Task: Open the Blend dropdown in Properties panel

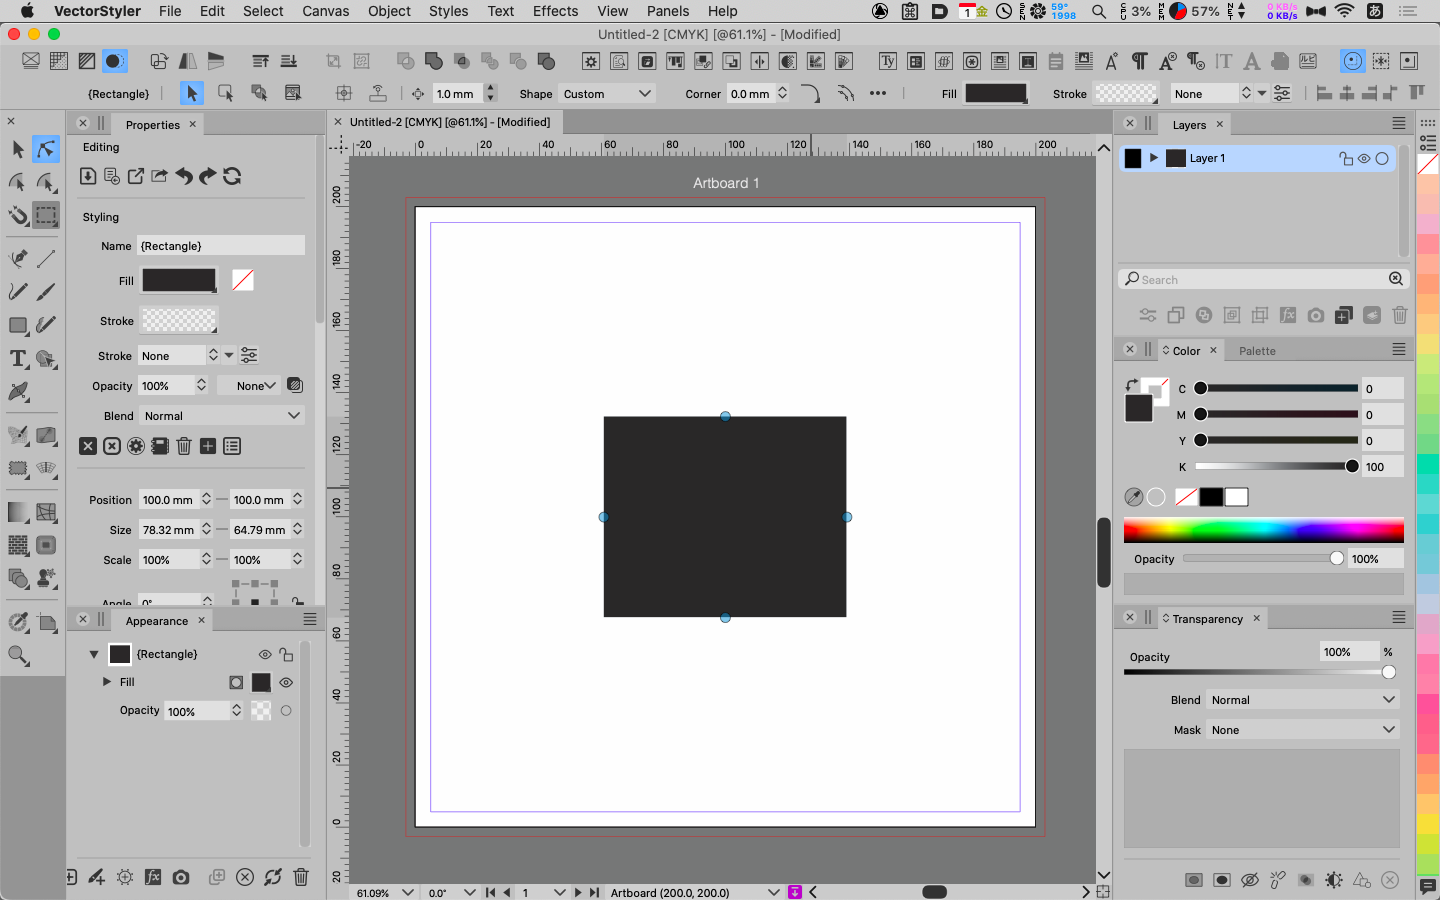Action: pyautogui.click(x=221, y=416)
